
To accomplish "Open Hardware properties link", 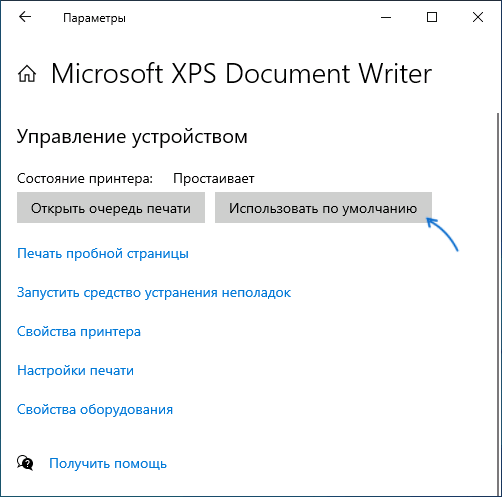I will (95, 410).
